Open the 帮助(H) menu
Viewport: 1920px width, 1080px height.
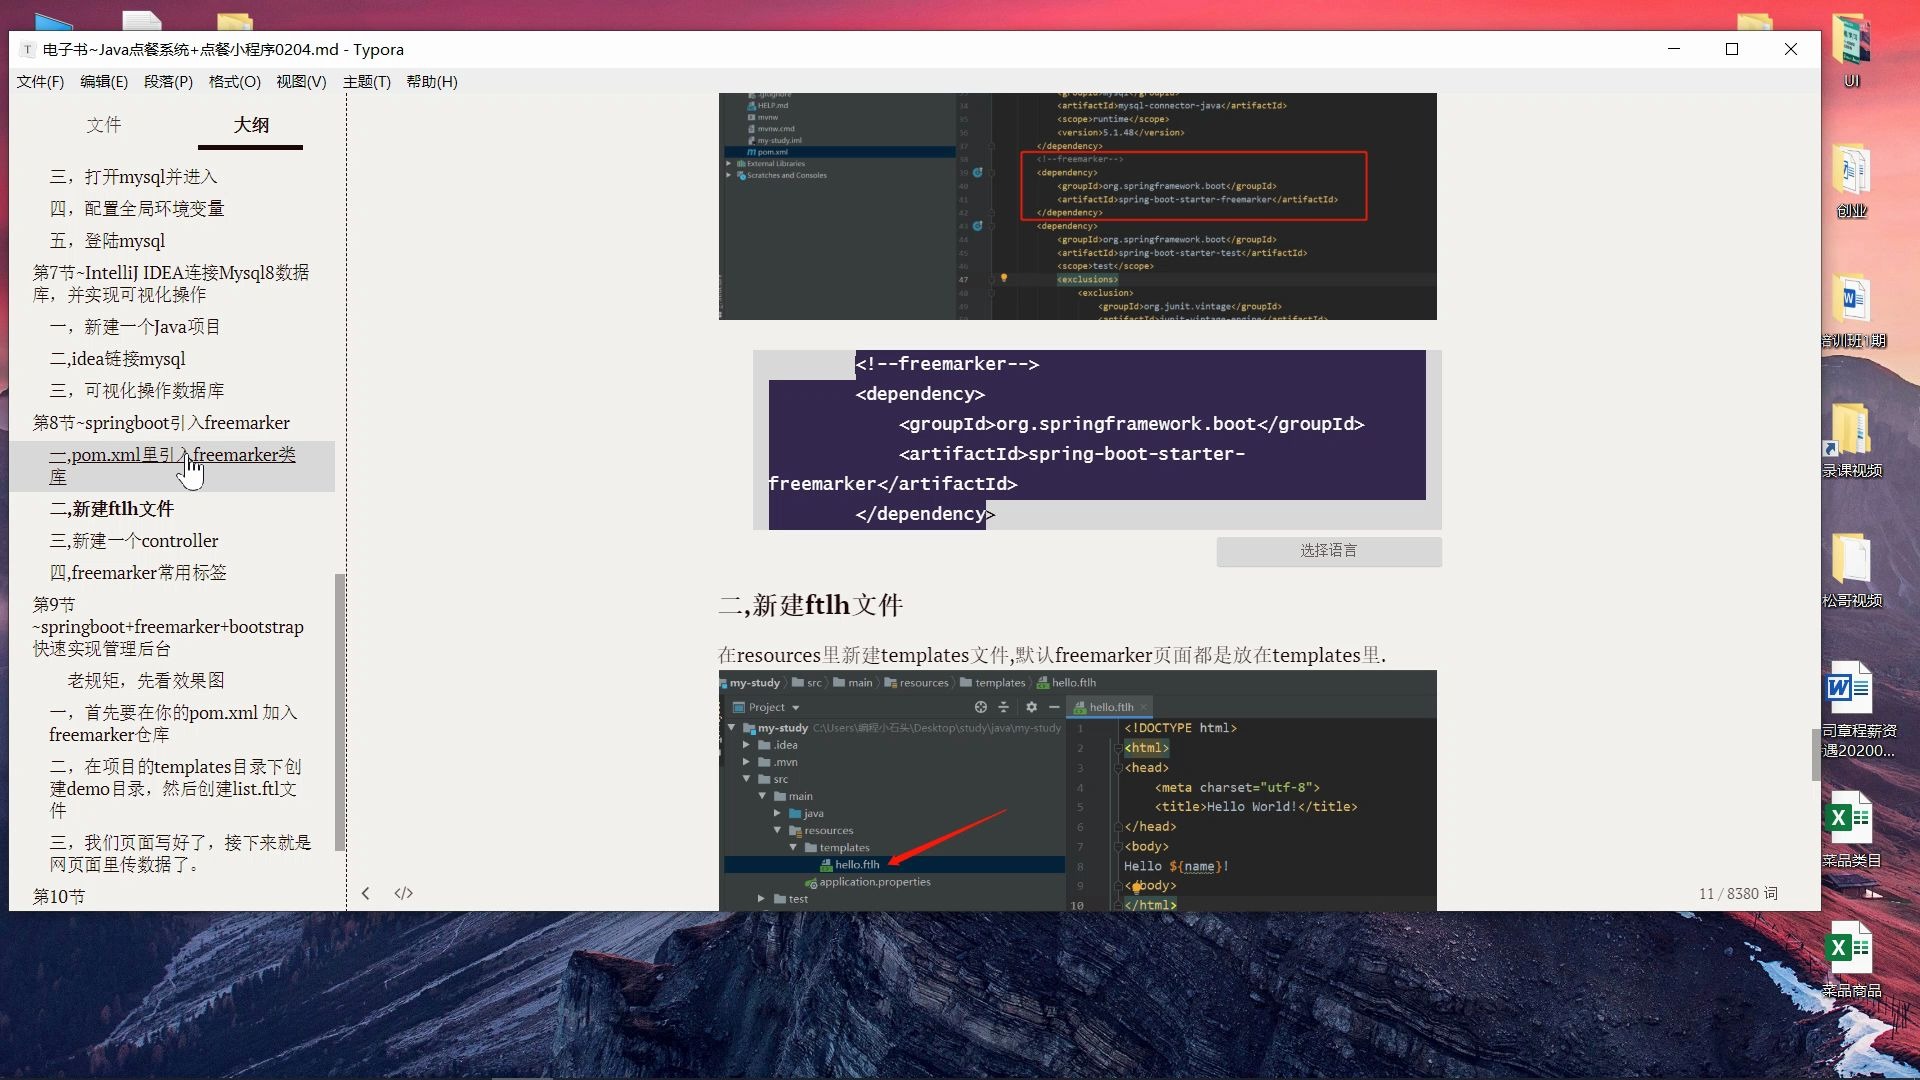[432, 82]
